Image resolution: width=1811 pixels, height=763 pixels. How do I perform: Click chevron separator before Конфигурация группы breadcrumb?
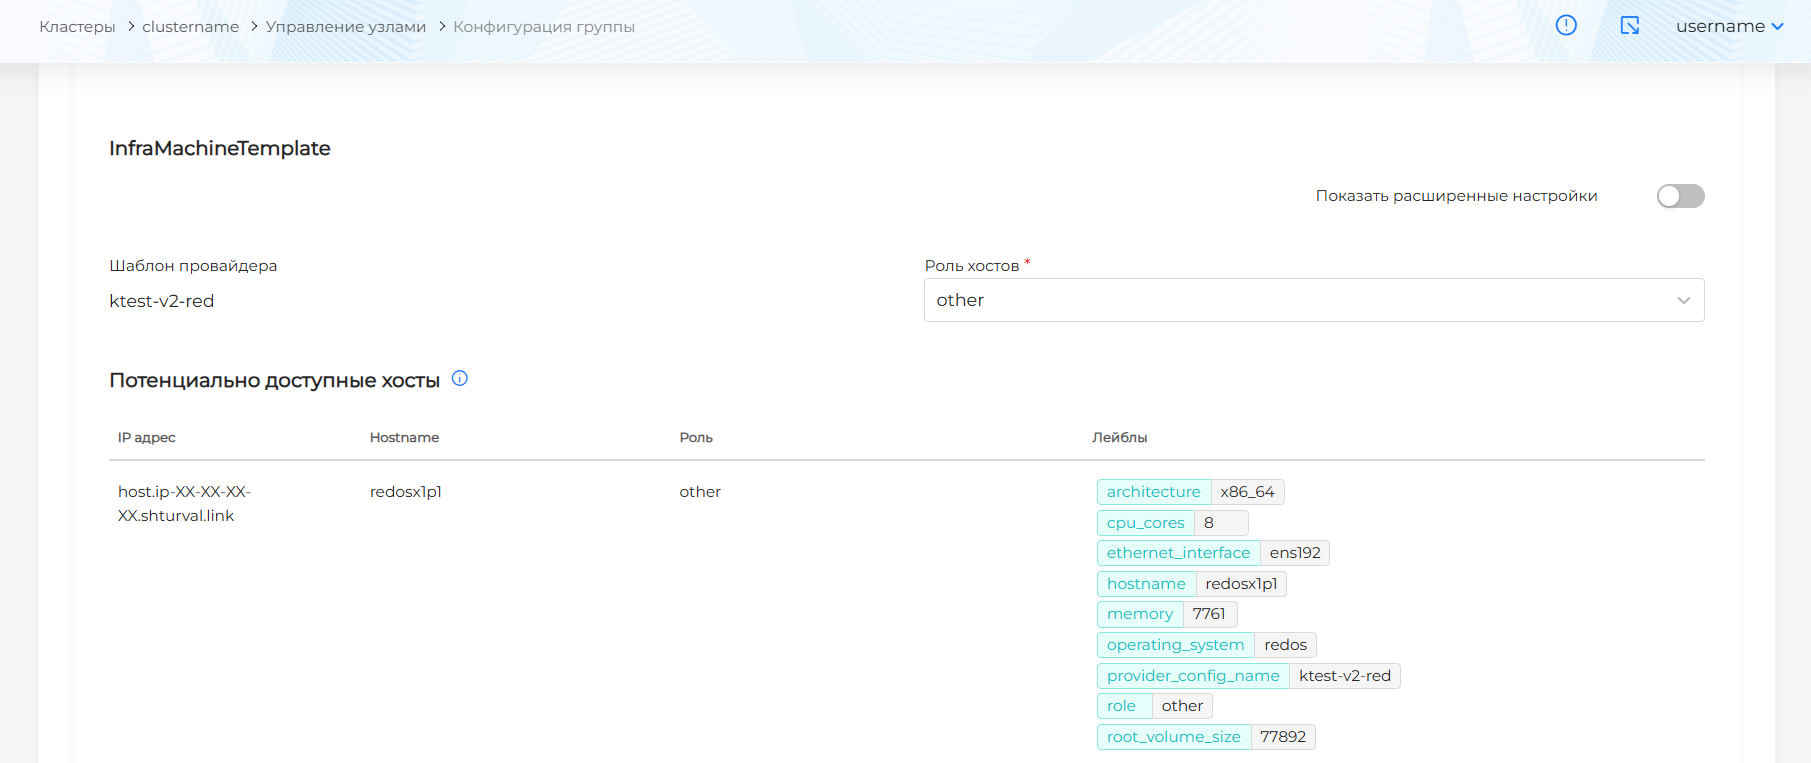(x=441, y=27)
